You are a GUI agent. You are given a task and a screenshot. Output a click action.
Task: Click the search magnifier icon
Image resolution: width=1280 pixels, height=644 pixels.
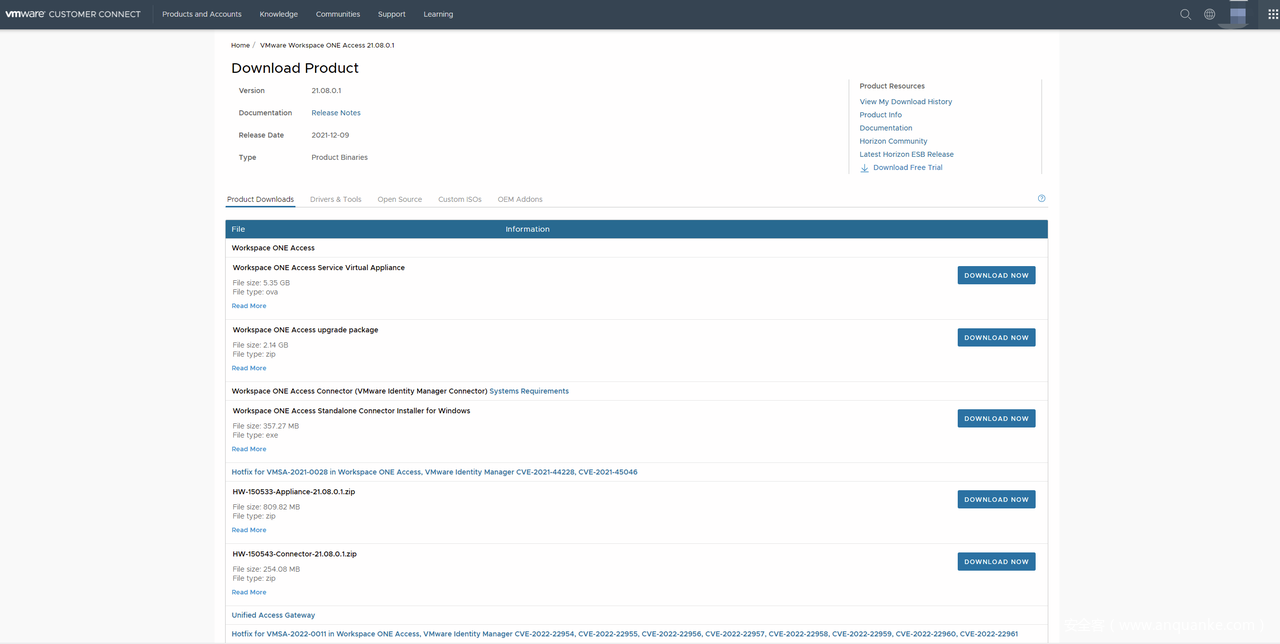pos(1185,14)
